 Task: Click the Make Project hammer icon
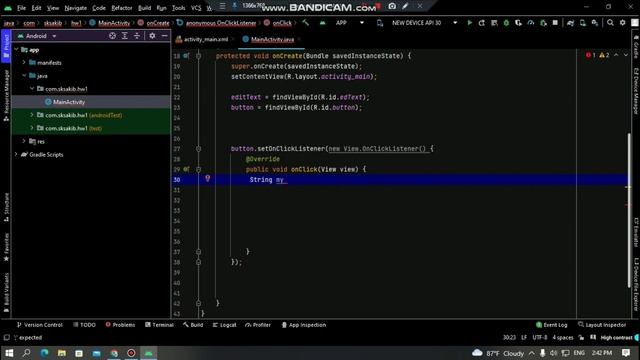pyautogui.click(x=305, y=23)
